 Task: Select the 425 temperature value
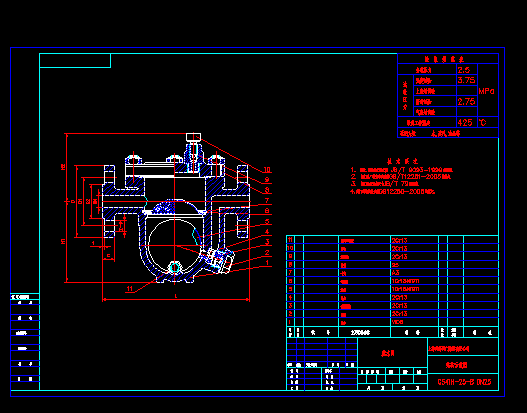tap(465, 122)
